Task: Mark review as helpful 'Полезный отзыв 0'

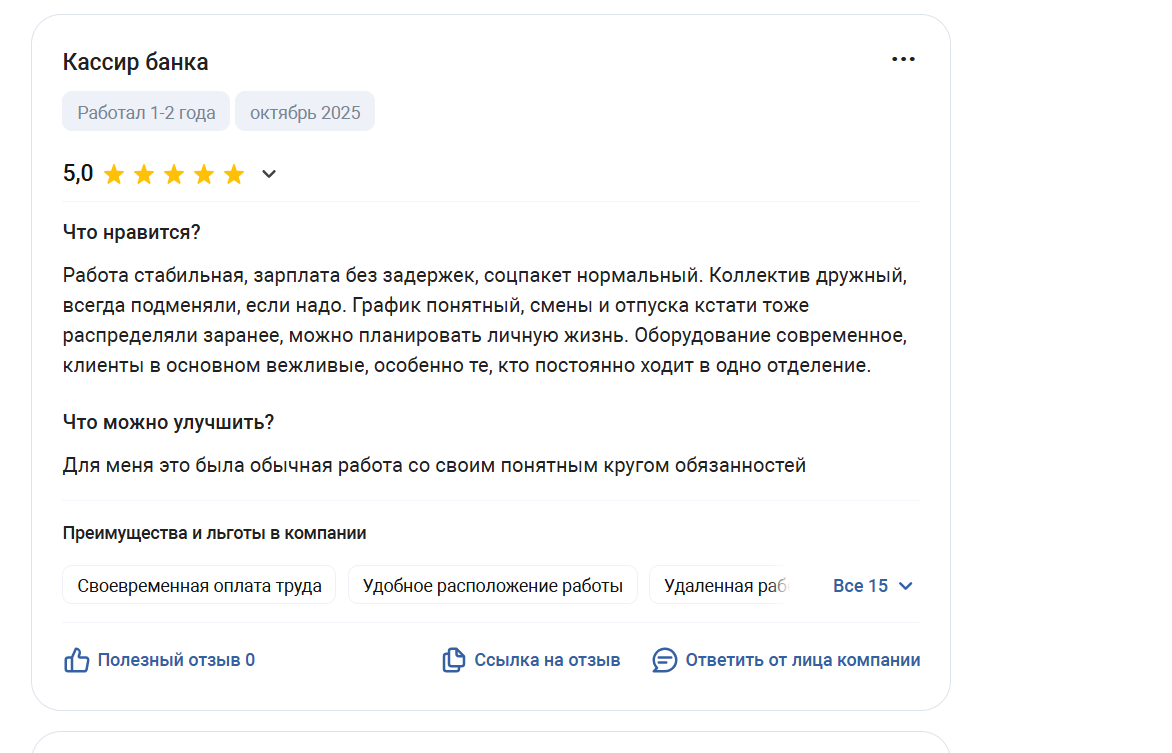Action: [x=176, y=660]
